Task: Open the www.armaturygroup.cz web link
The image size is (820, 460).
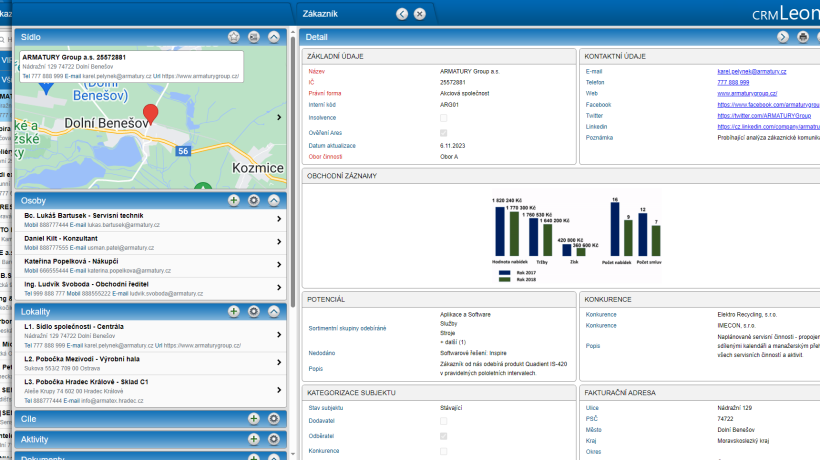Action: (747, 94)
